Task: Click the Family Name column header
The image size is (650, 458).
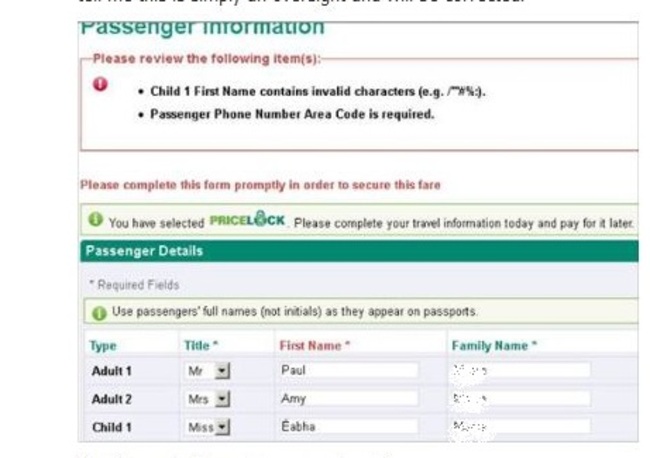Action: [x=494, y=346]
